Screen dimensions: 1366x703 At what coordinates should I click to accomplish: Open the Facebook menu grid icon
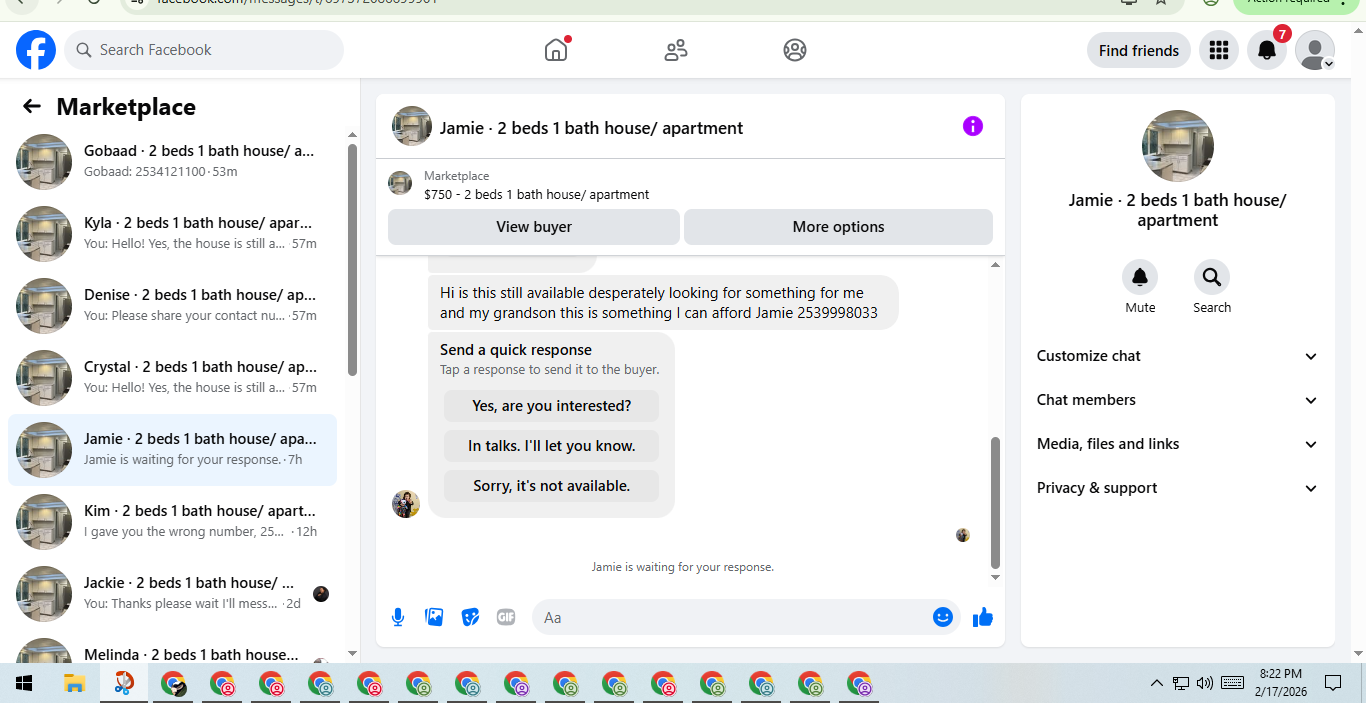coord(1218,50)
